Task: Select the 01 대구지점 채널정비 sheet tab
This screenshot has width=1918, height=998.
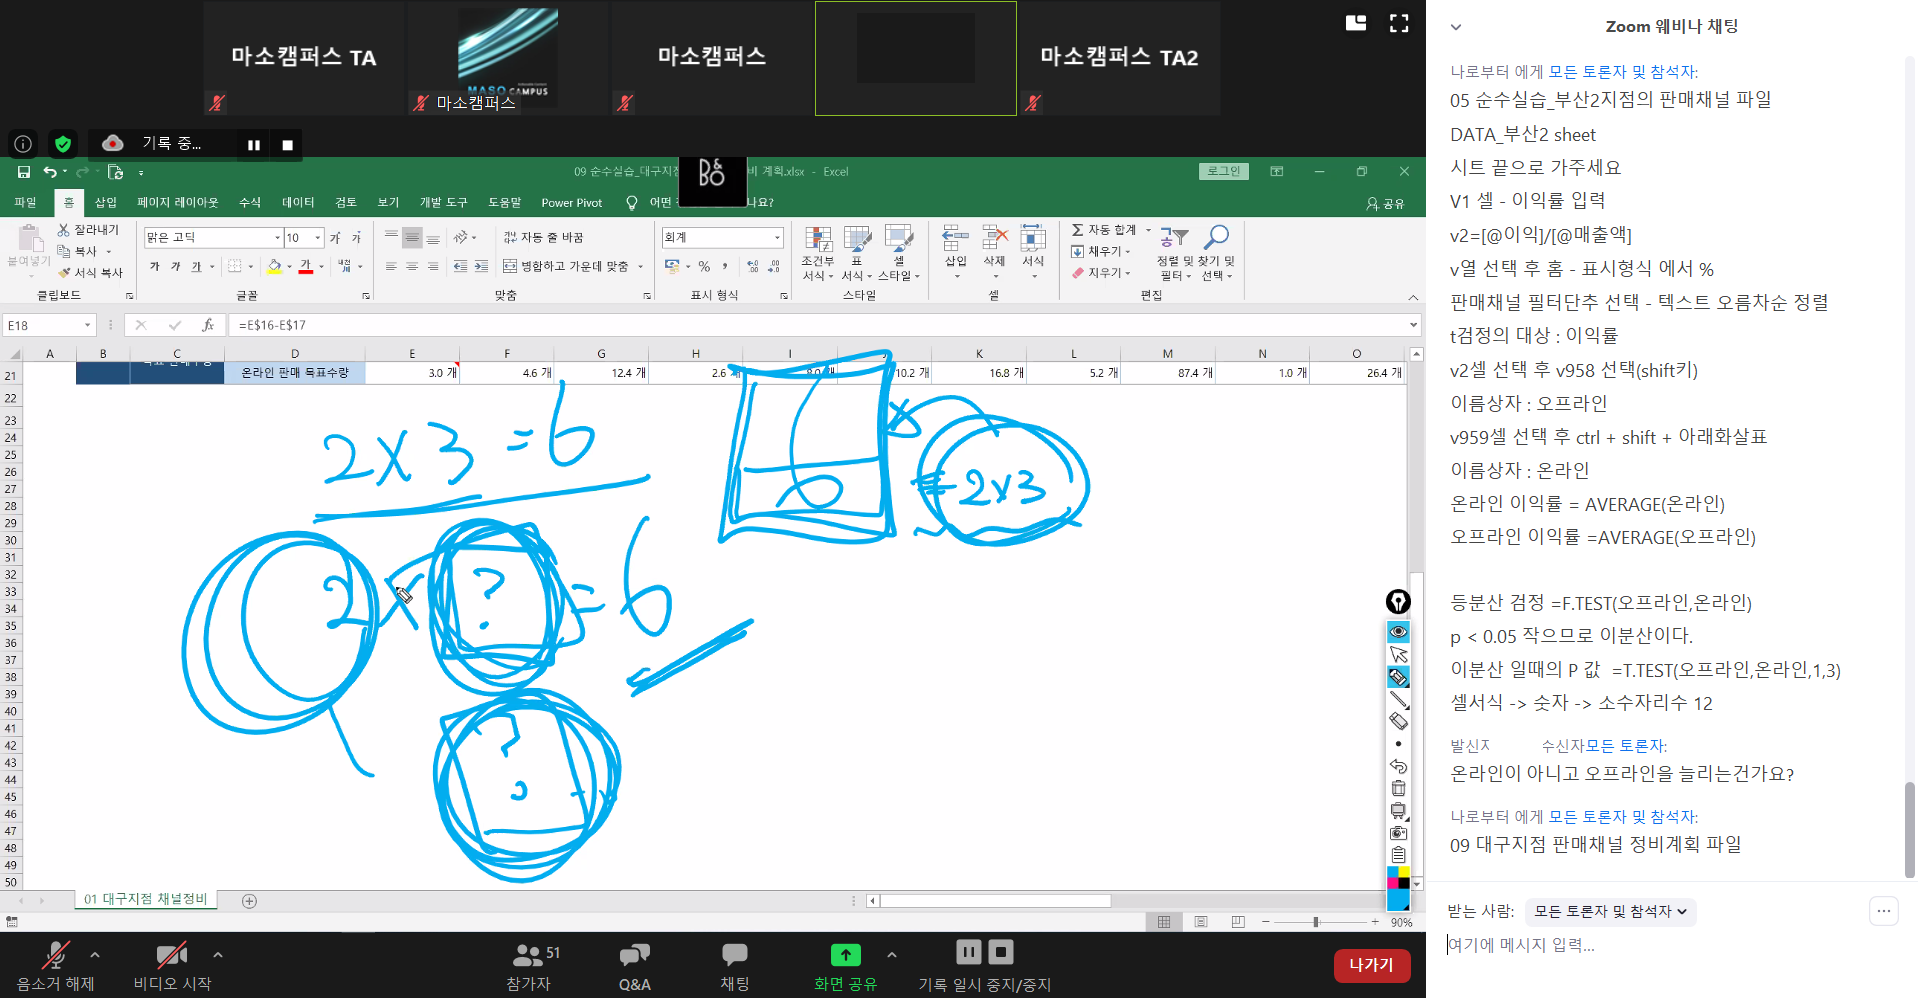Action: (145, 899)
